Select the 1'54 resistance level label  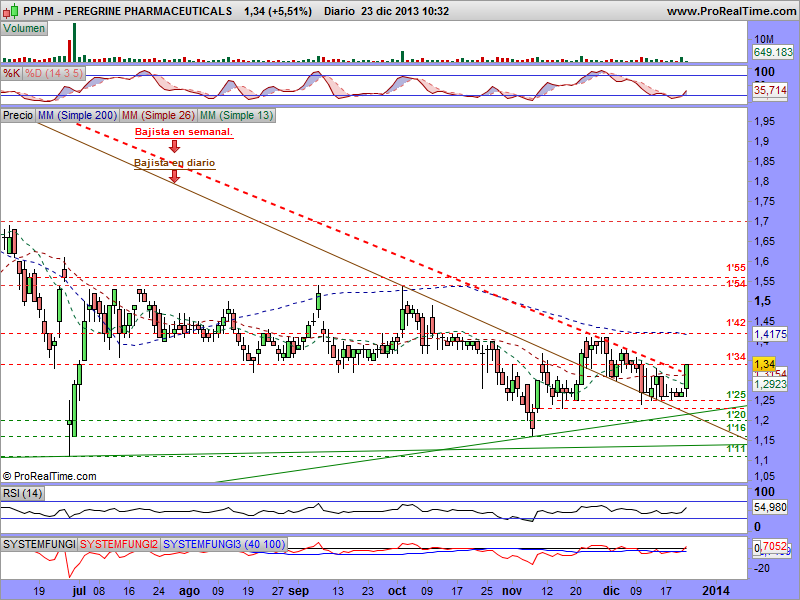click(736, 283)
